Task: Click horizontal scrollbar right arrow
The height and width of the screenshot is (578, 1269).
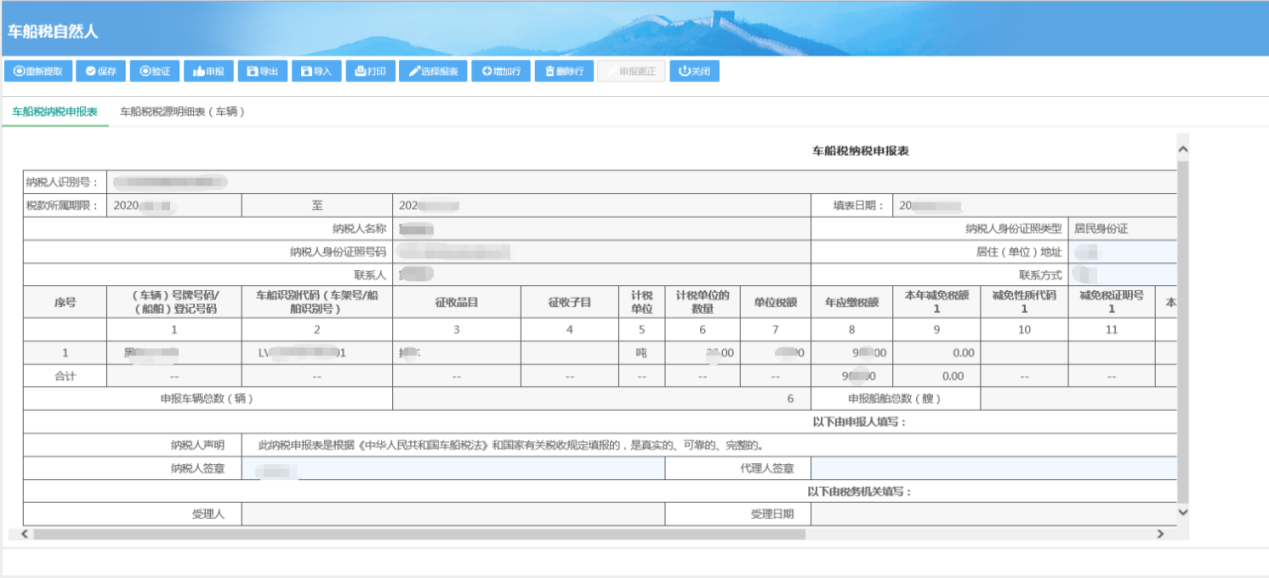Action: coord(1161,534)
